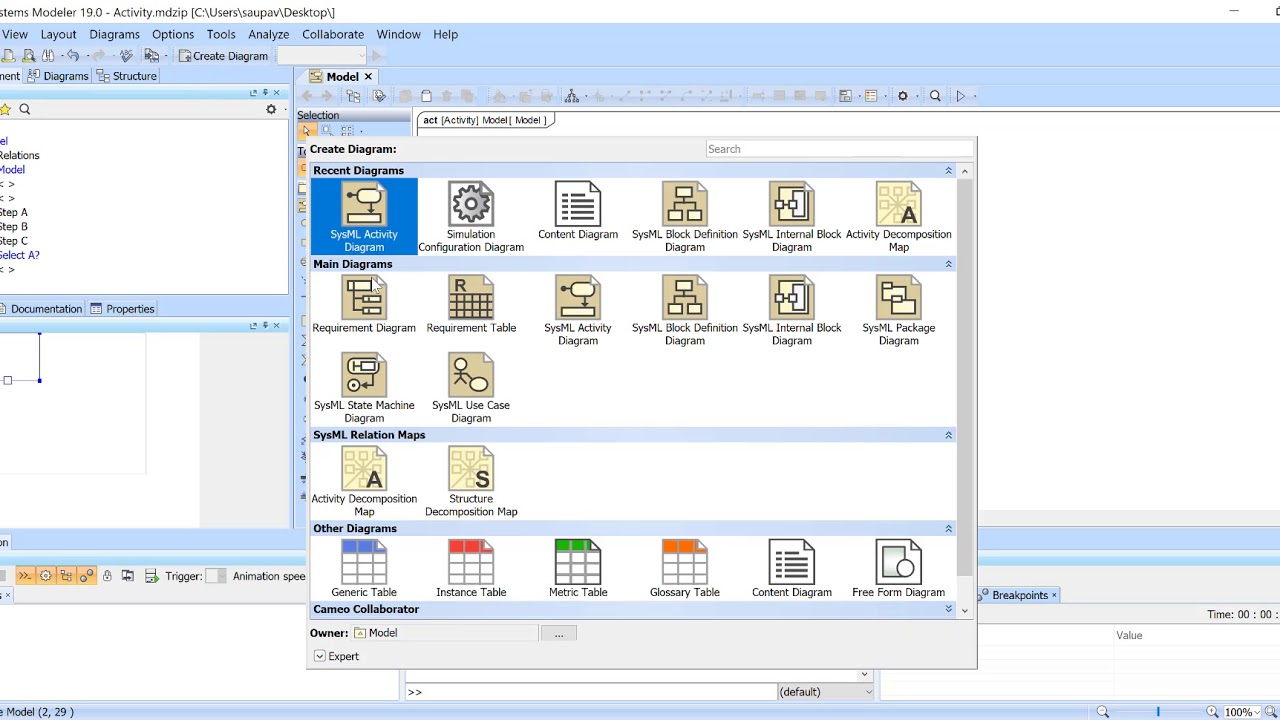Create a Generic Table
Image resolution: width=1280 pixels, height=720 pixels.
pos(364,569)
